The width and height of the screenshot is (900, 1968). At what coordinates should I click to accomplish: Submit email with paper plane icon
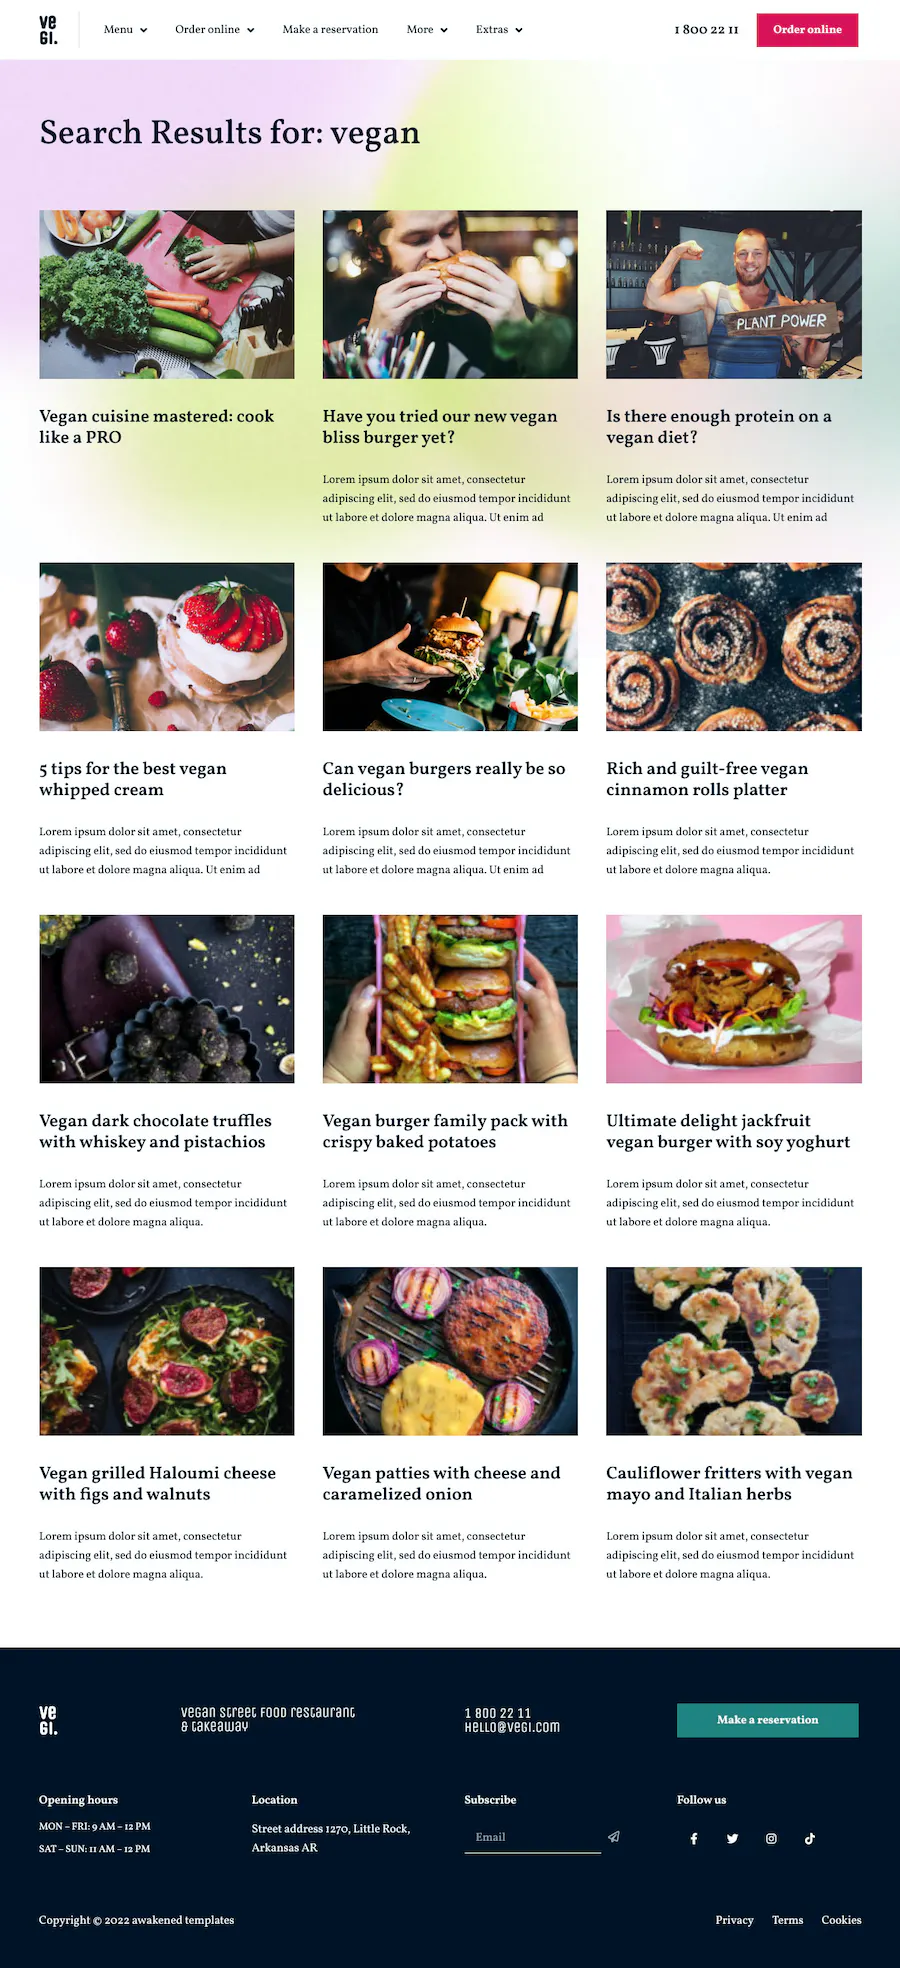(x=614, y=1836)
